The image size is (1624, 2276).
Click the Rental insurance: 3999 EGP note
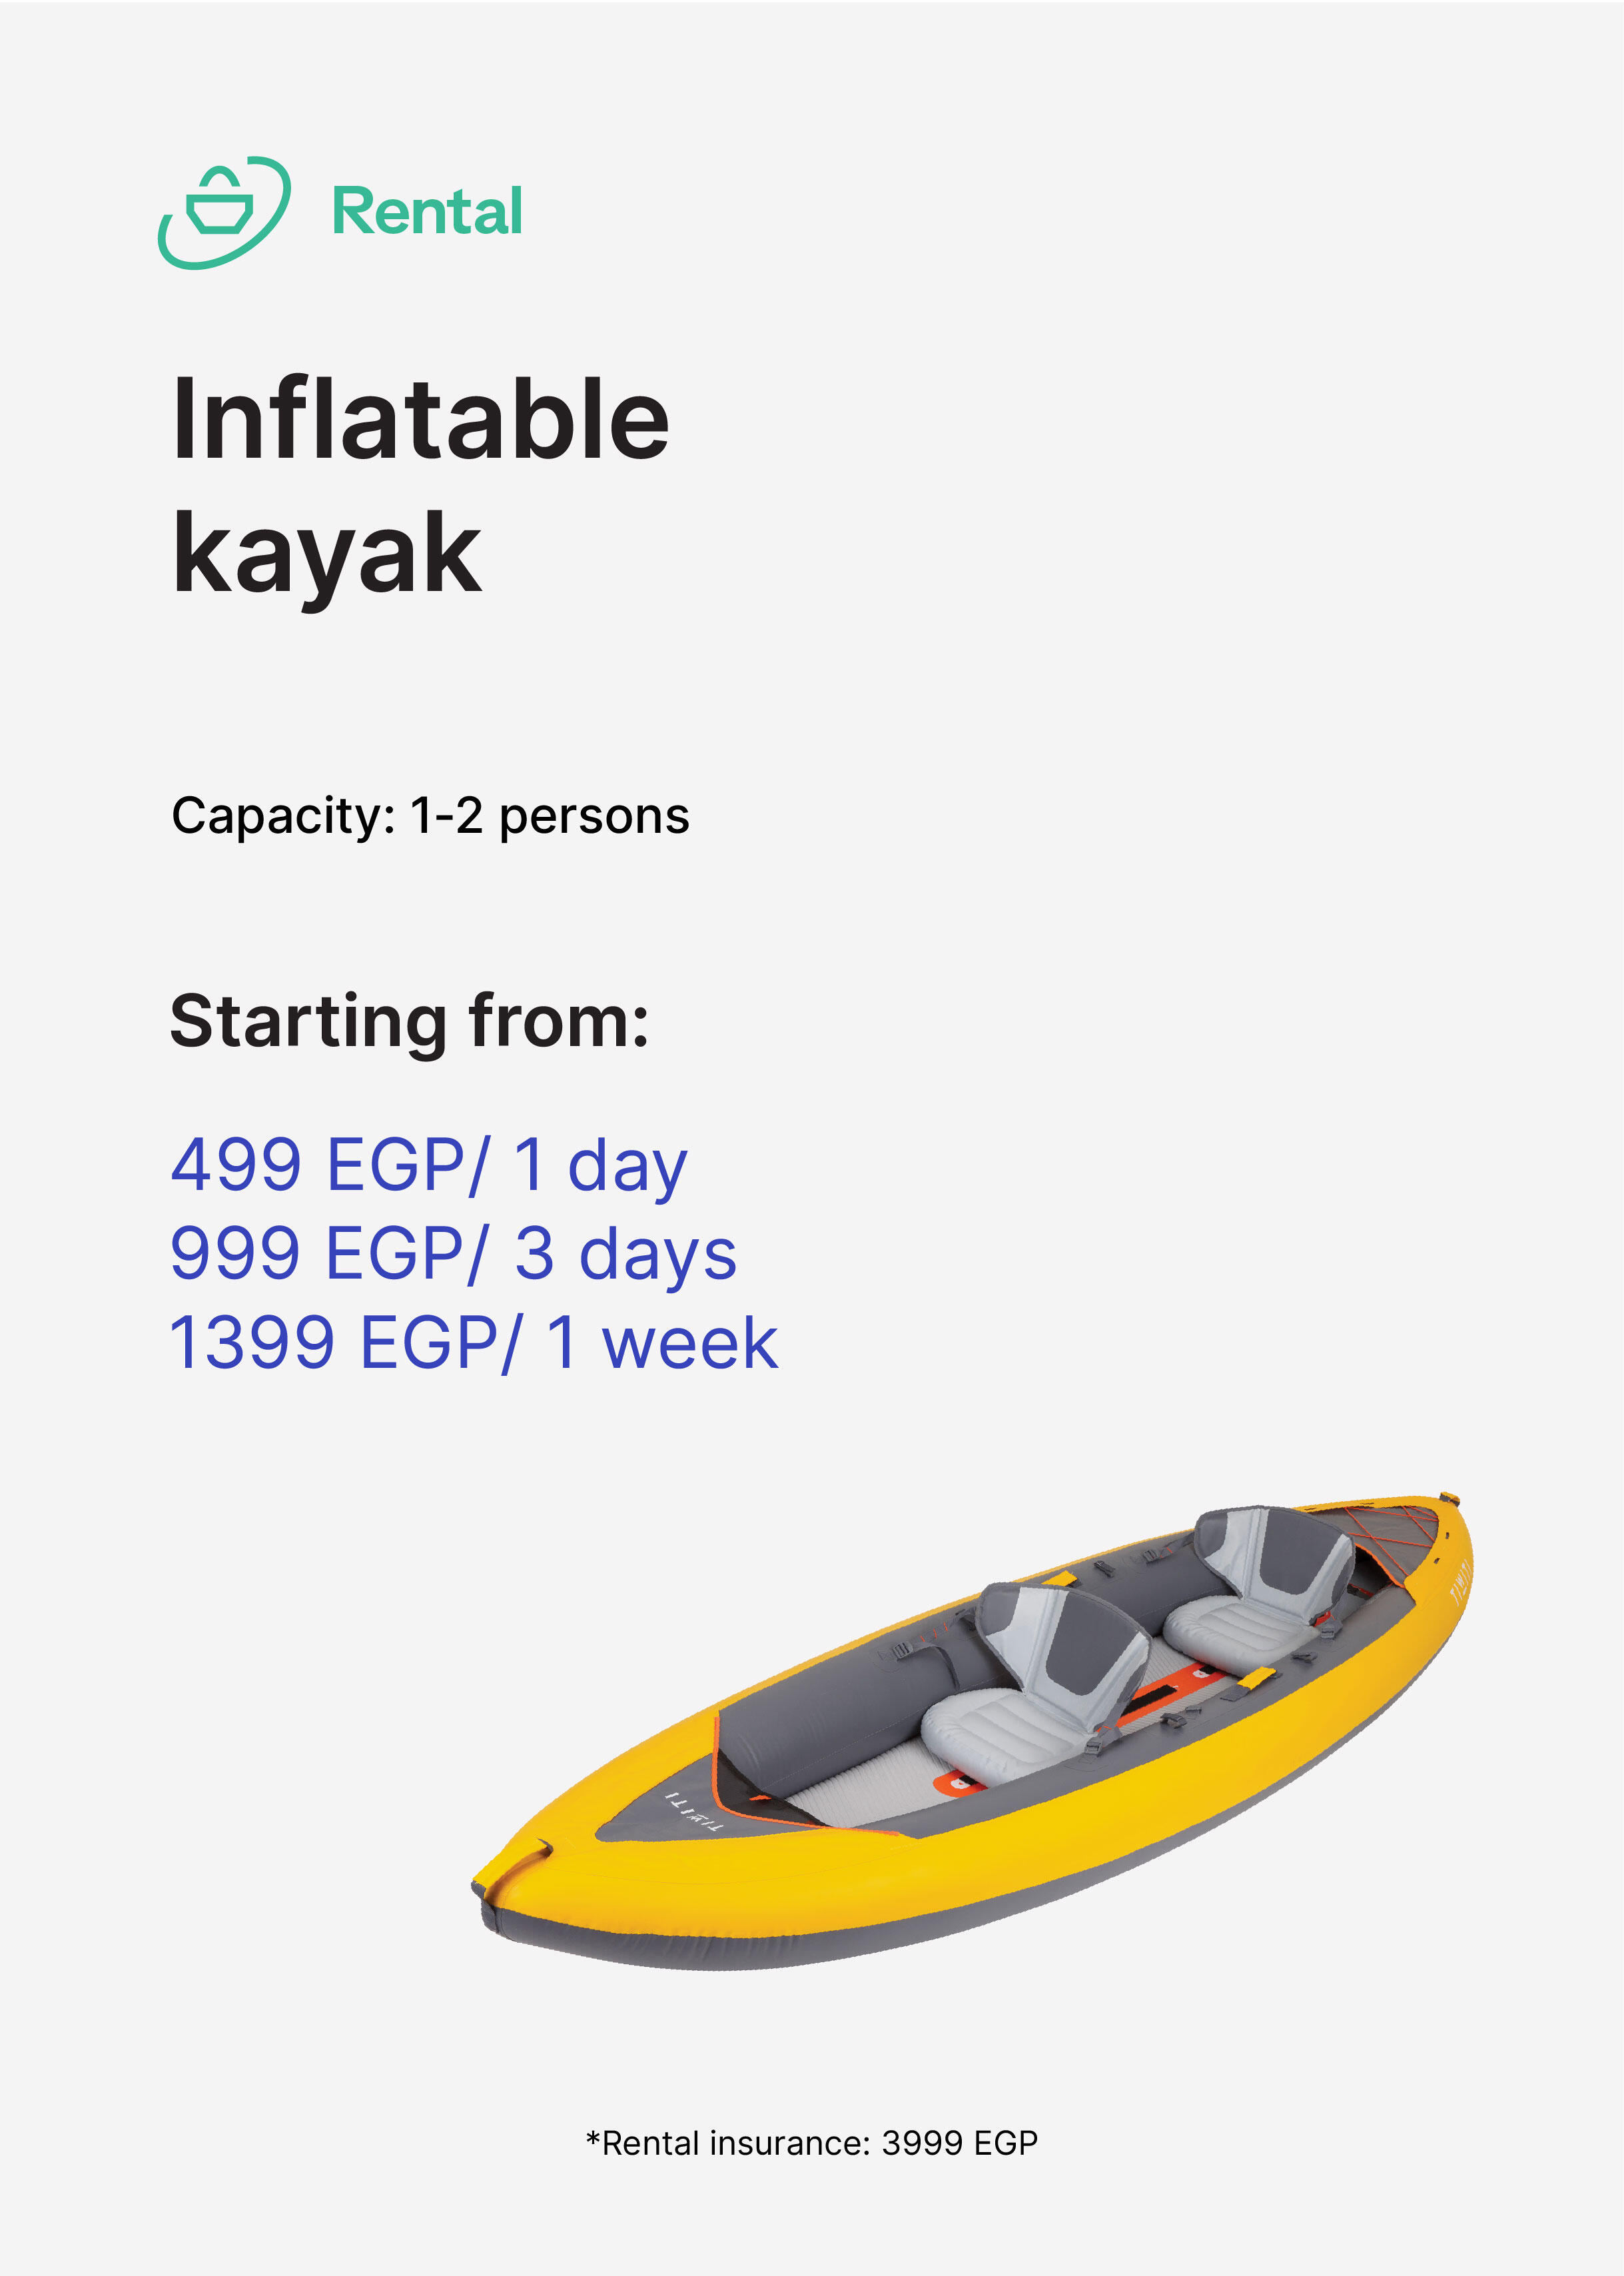812,2143
